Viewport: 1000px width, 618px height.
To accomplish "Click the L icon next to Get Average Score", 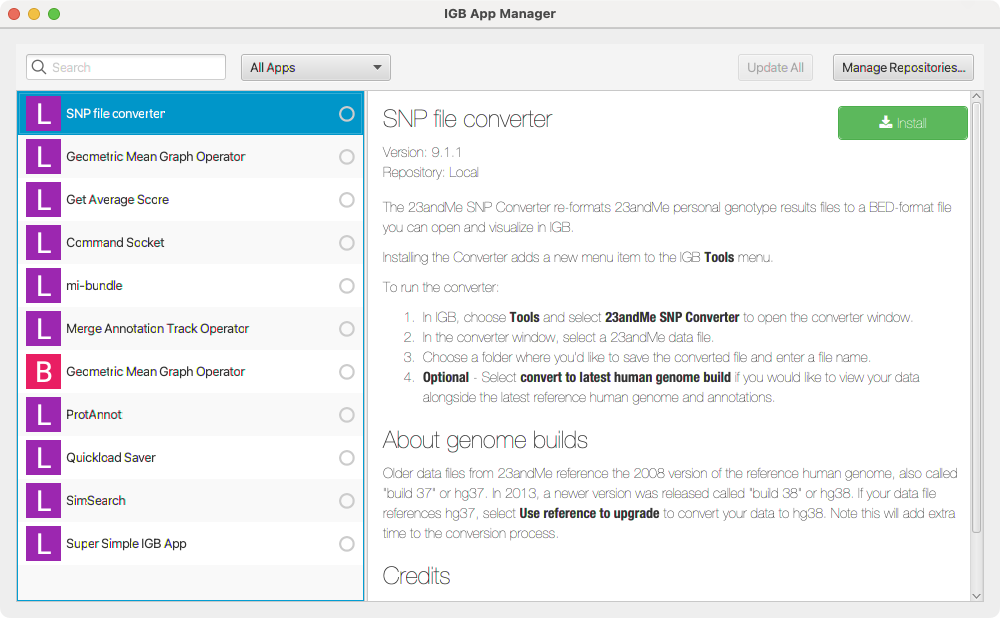I will tap(43, 199).
